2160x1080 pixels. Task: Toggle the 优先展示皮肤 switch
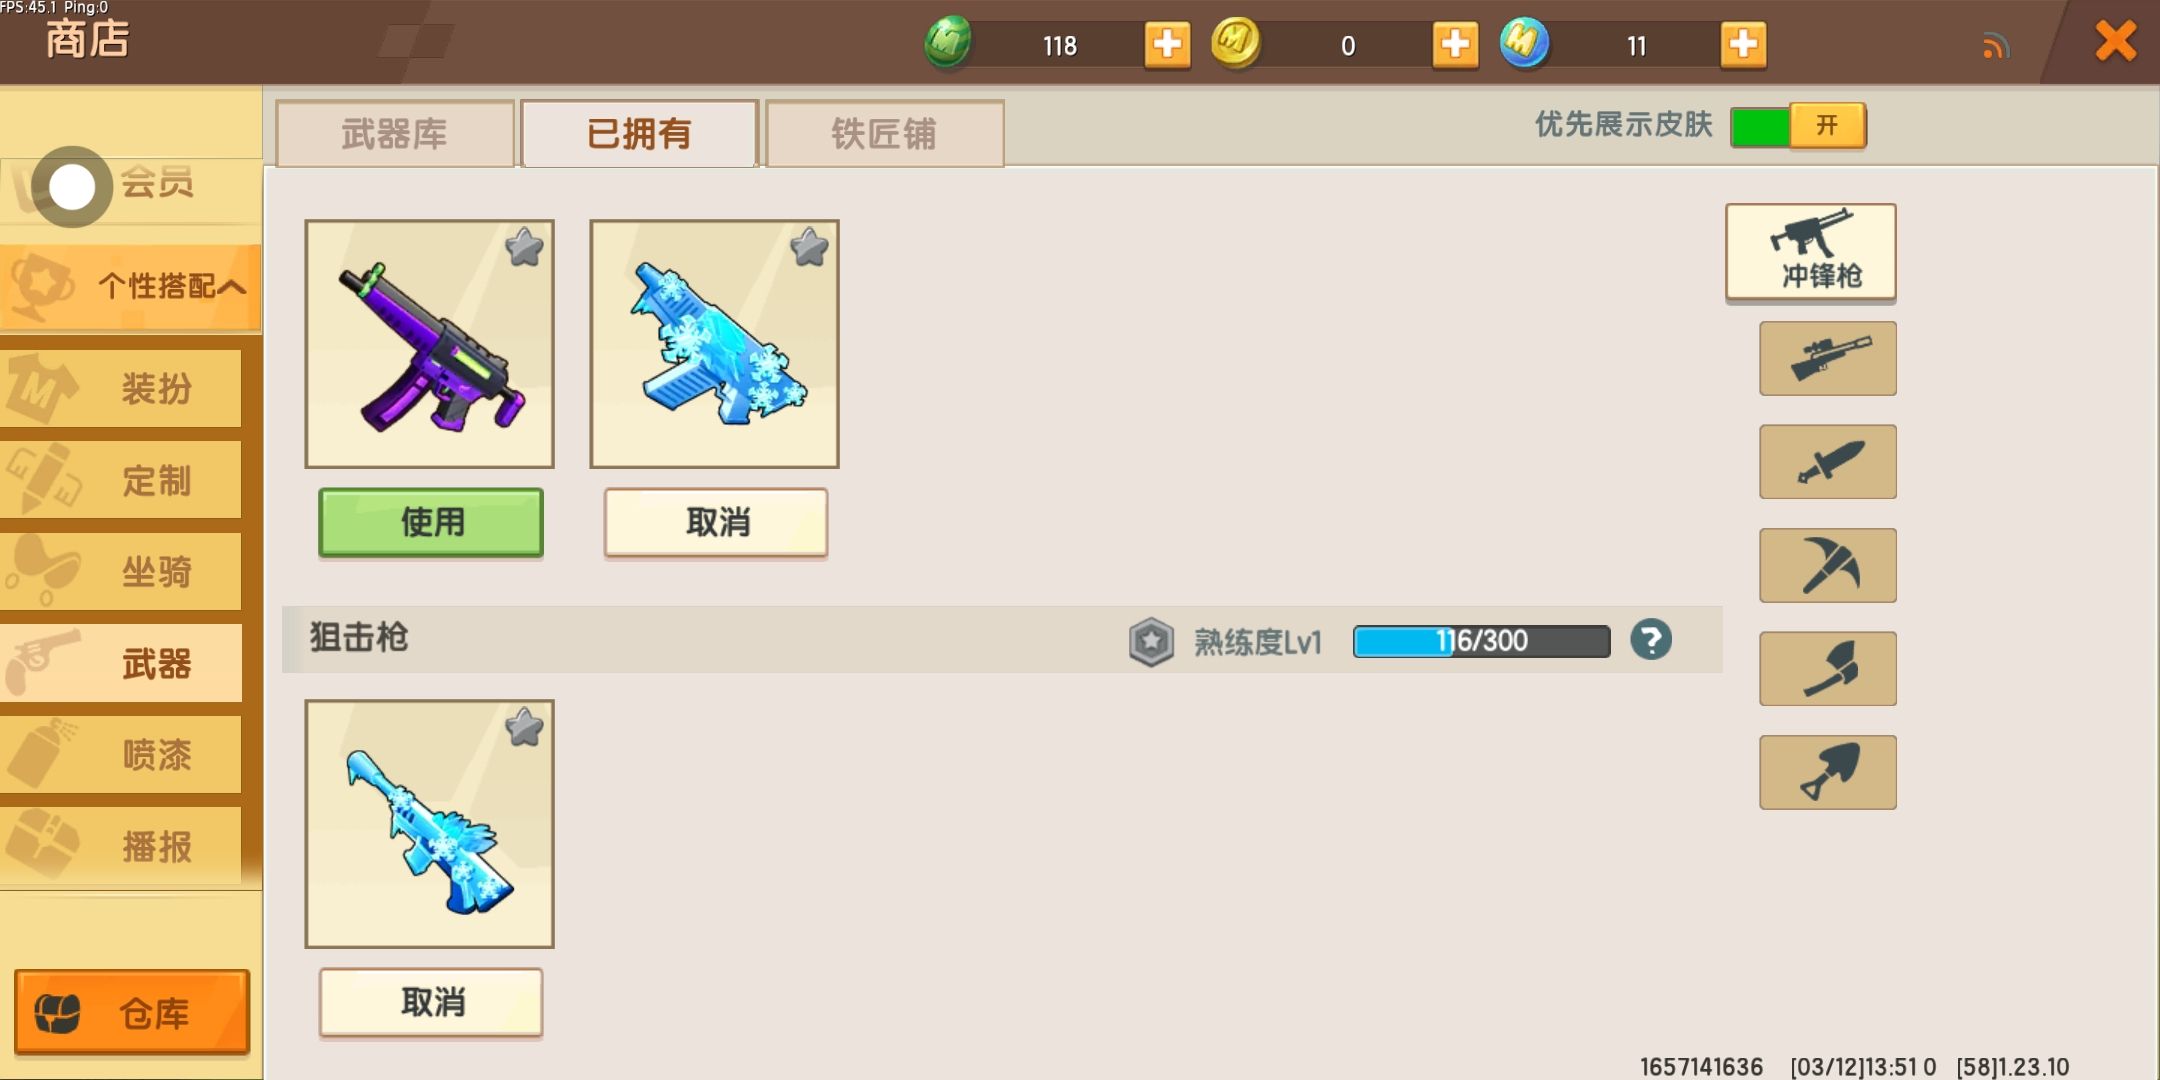pyautogui.click(x=1798, y=126)
